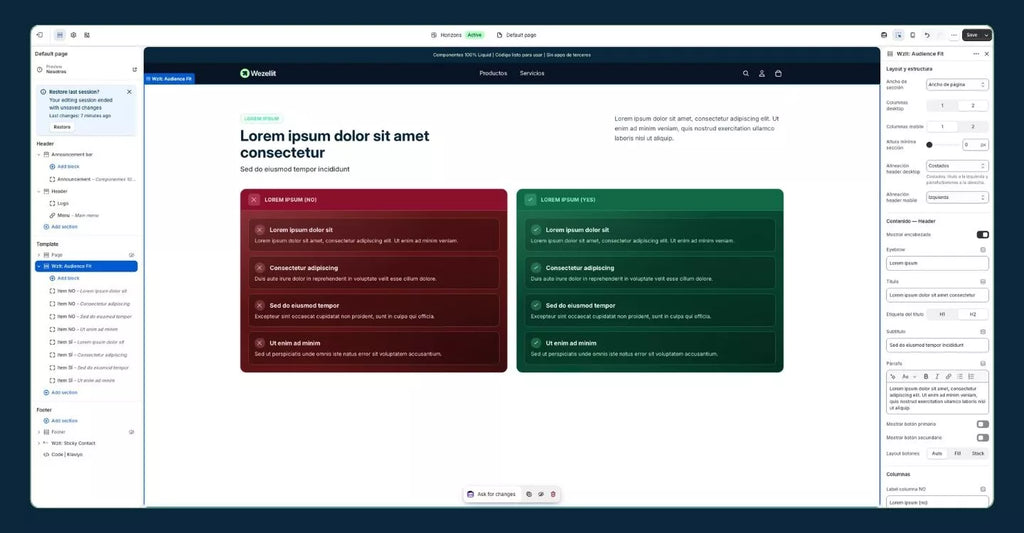
Task: Add section under Header group
Action: (60, 227)
